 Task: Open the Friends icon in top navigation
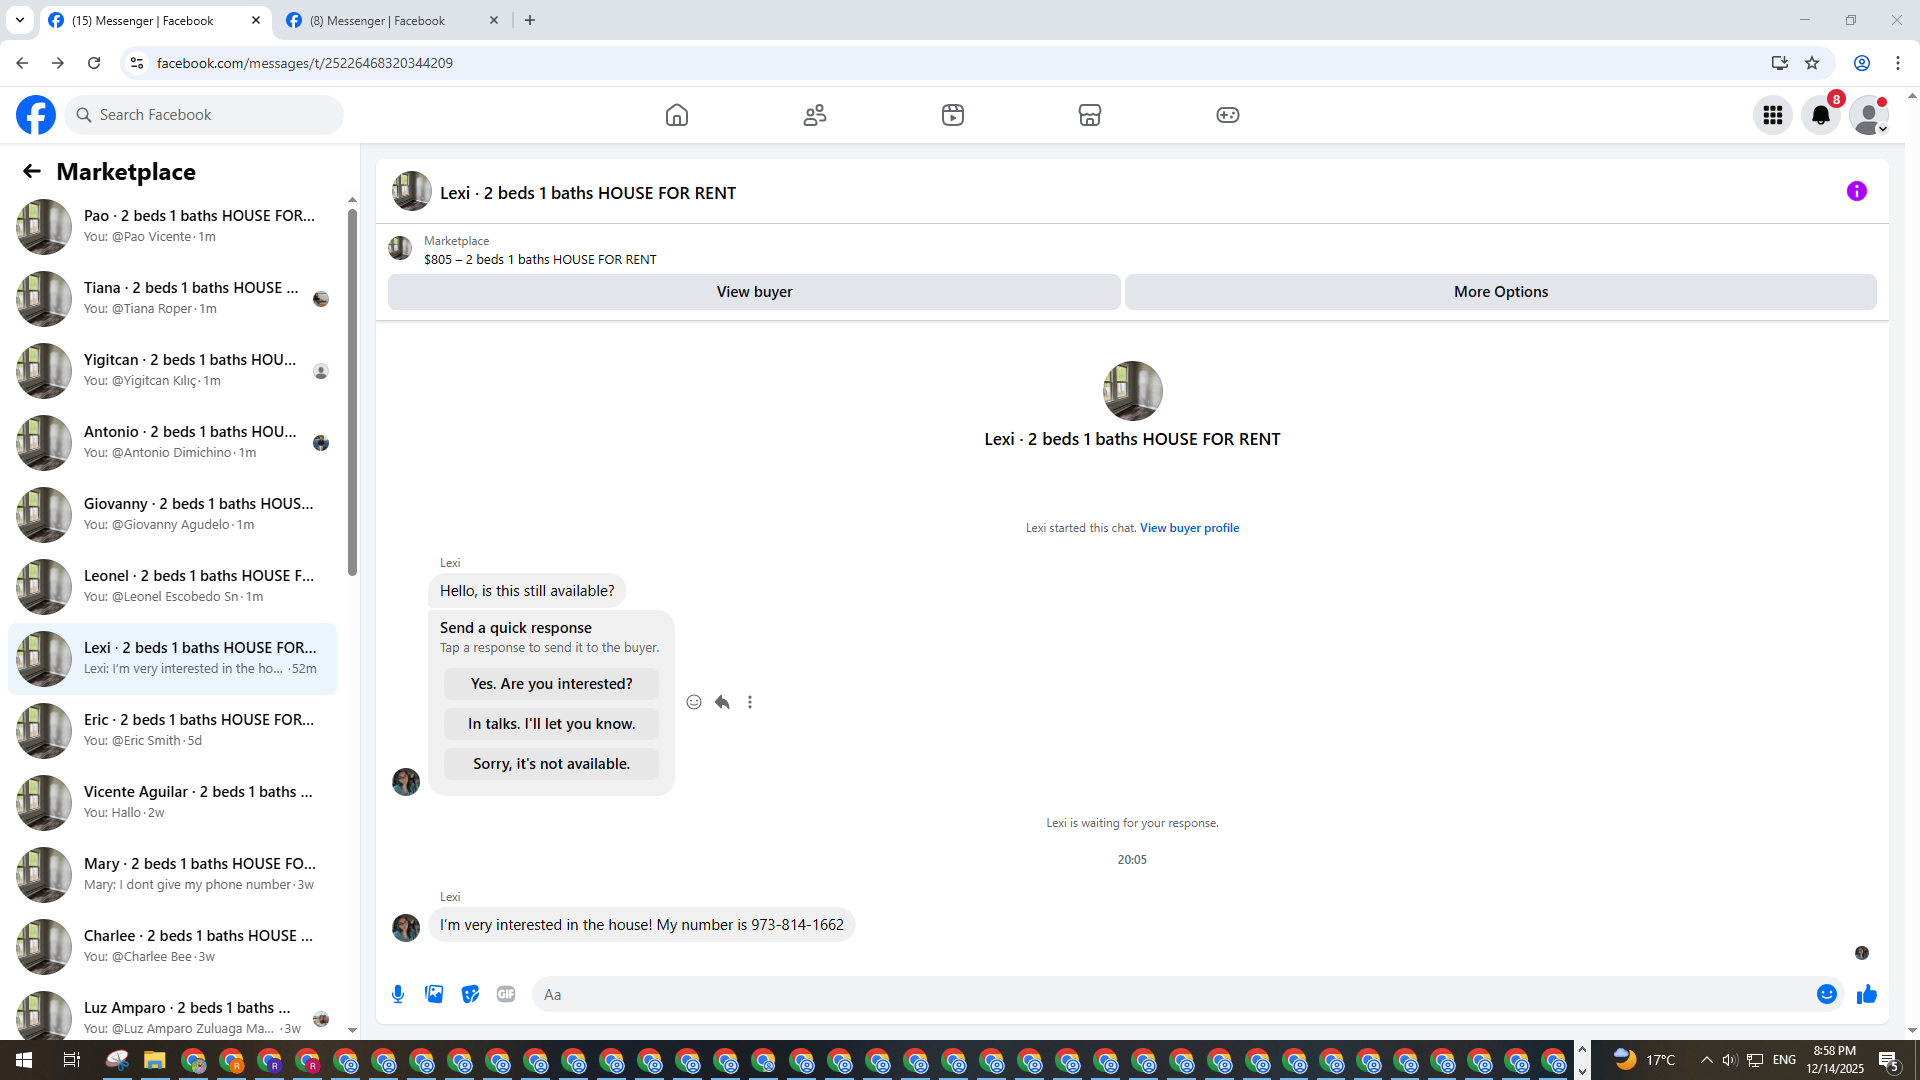815,115
